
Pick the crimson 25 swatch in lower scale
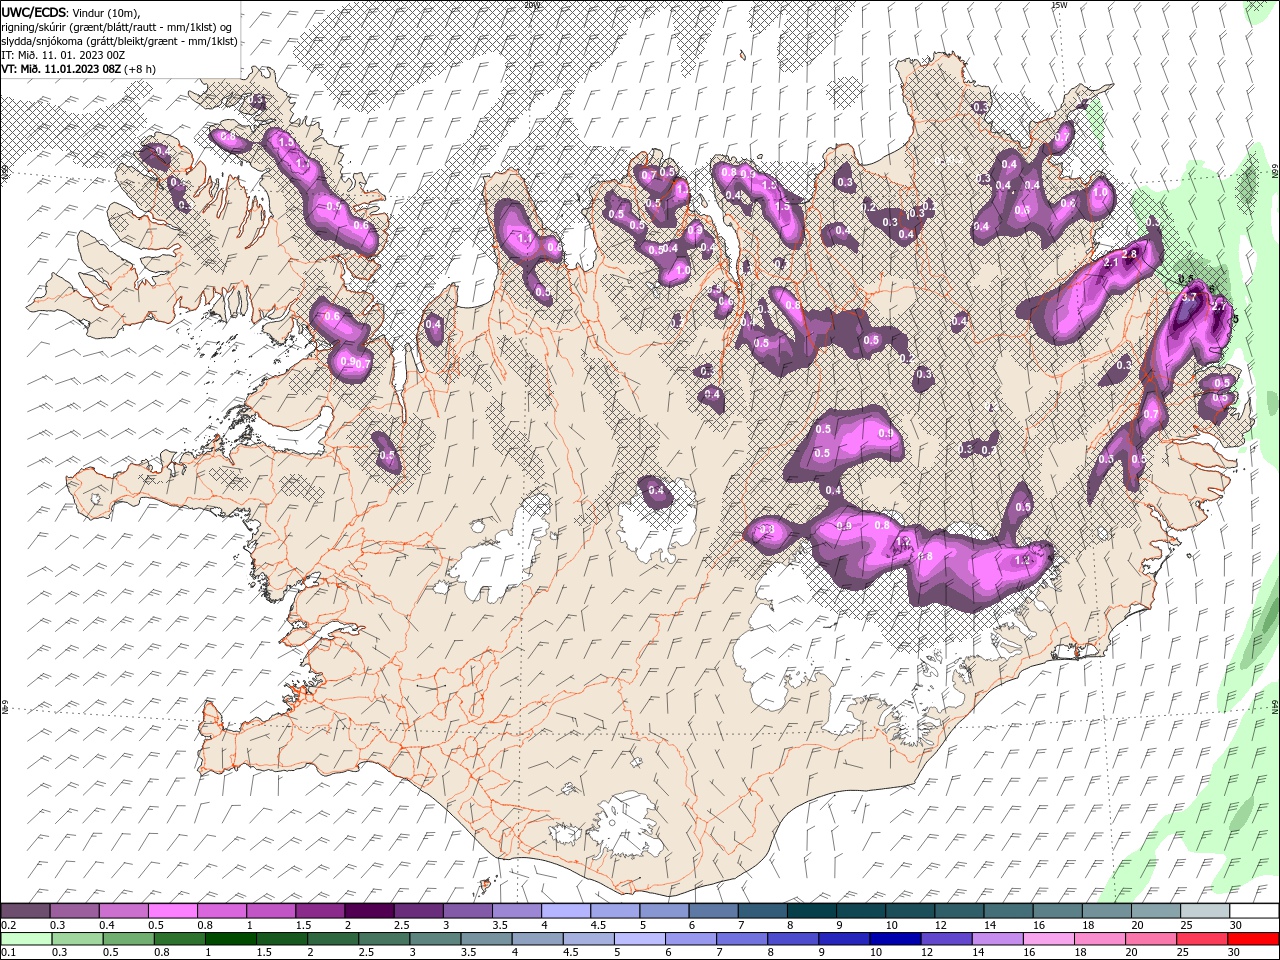[1203, 939]
